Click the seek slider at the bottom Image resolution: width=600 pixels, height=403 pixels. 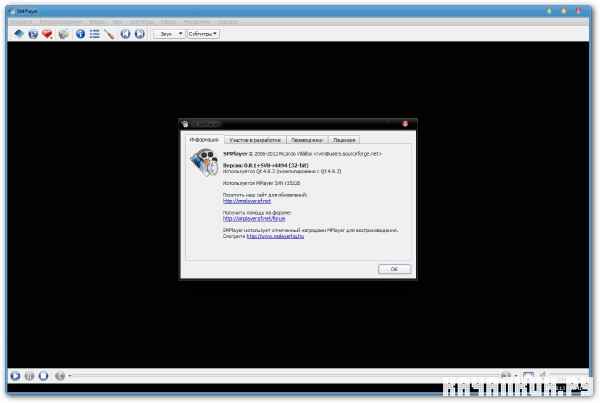click(285, 376)
